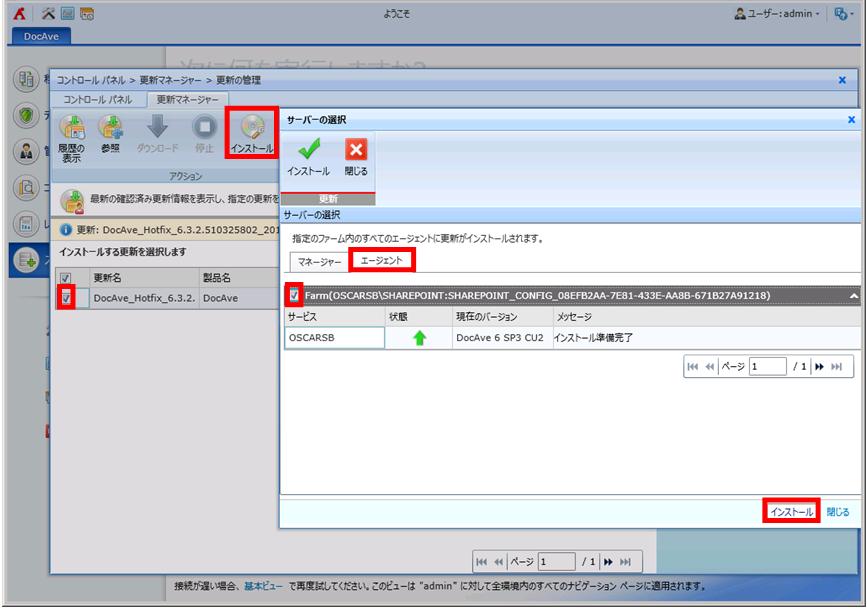Click the 履歴の表示 toolbar icon

pos(72,138)
